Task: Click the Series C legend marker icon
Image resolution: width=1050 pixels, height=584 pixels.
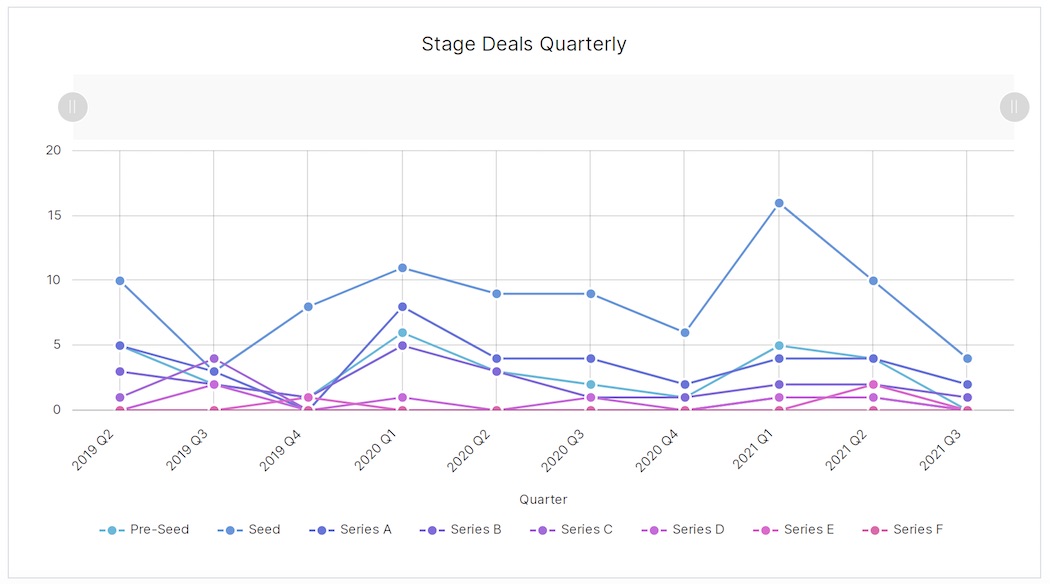Action: coord(543,529)
